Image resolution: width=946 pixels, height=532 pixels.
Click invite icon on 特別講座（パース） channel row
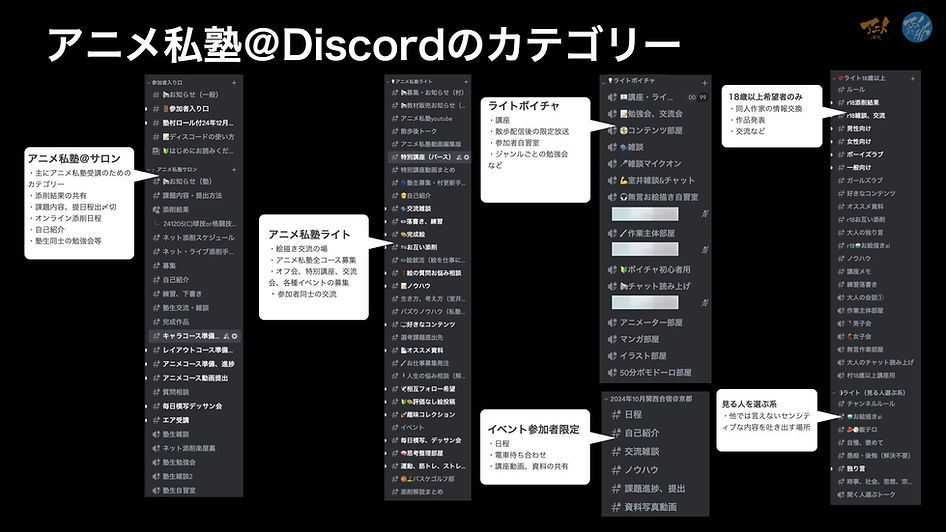pyautogui.click(x=459, y=157)
